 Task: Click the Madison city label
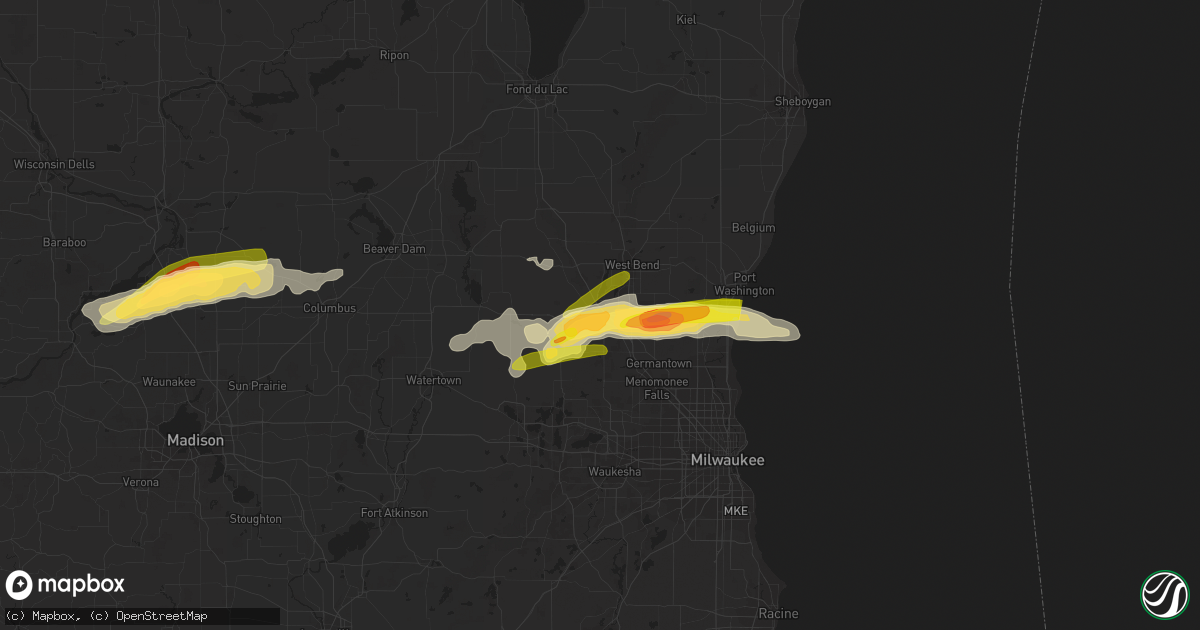pyautogui.click(x=196, y=440)
